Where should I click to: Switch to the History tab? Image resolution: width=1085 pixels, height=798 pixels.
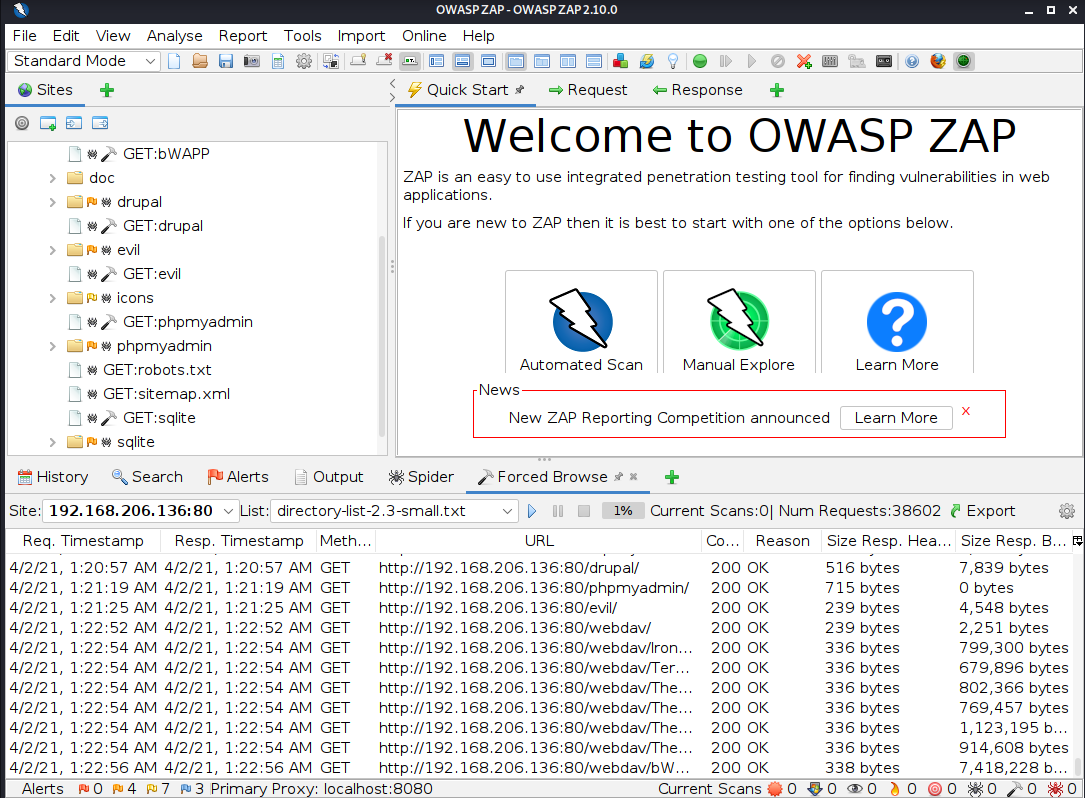[53, 477]
